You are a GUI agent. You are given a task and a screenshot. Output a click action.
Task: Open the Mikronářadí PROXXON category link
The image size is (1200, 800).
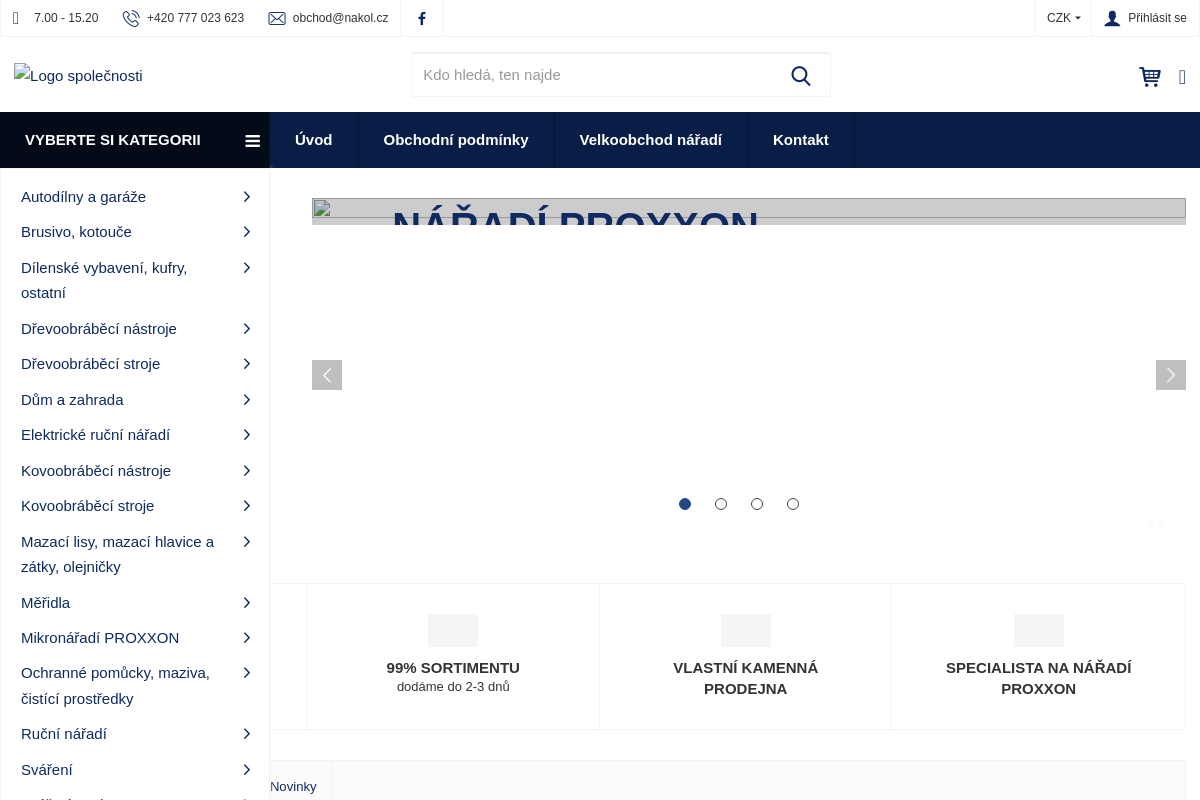coord(100,638)
